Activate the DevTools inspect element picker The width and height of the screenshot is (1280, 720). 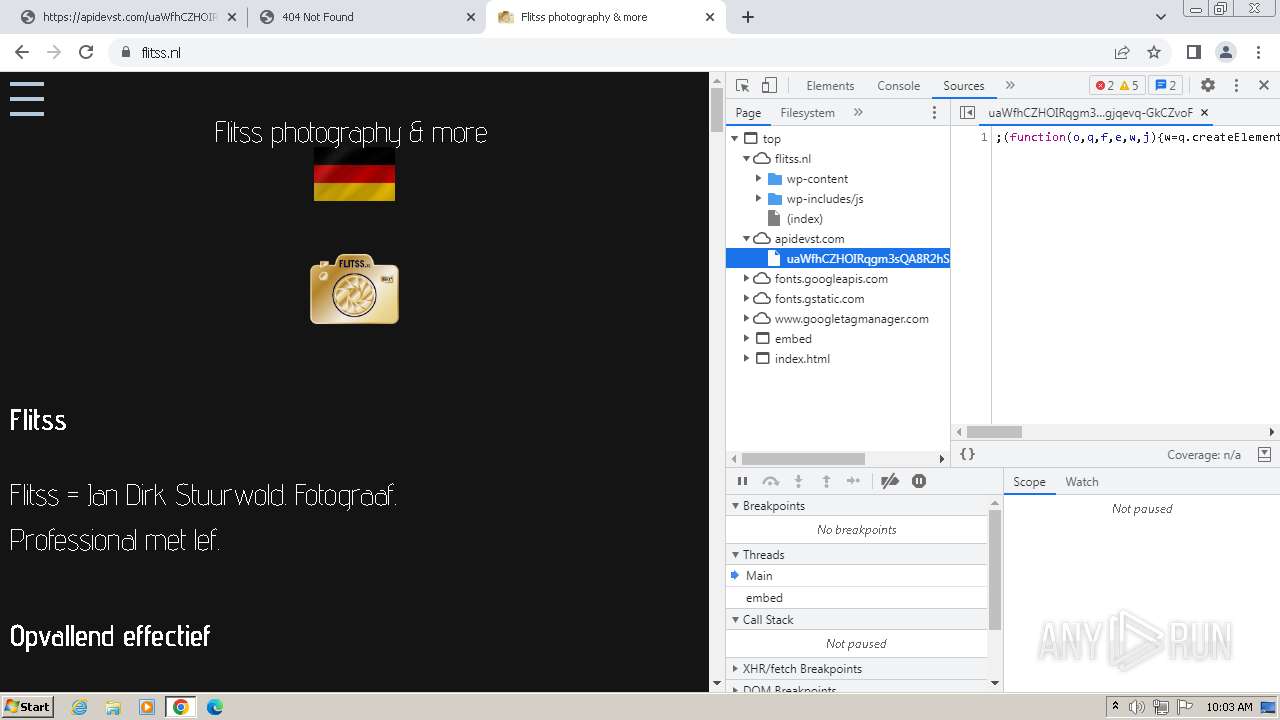coord(742,86)
